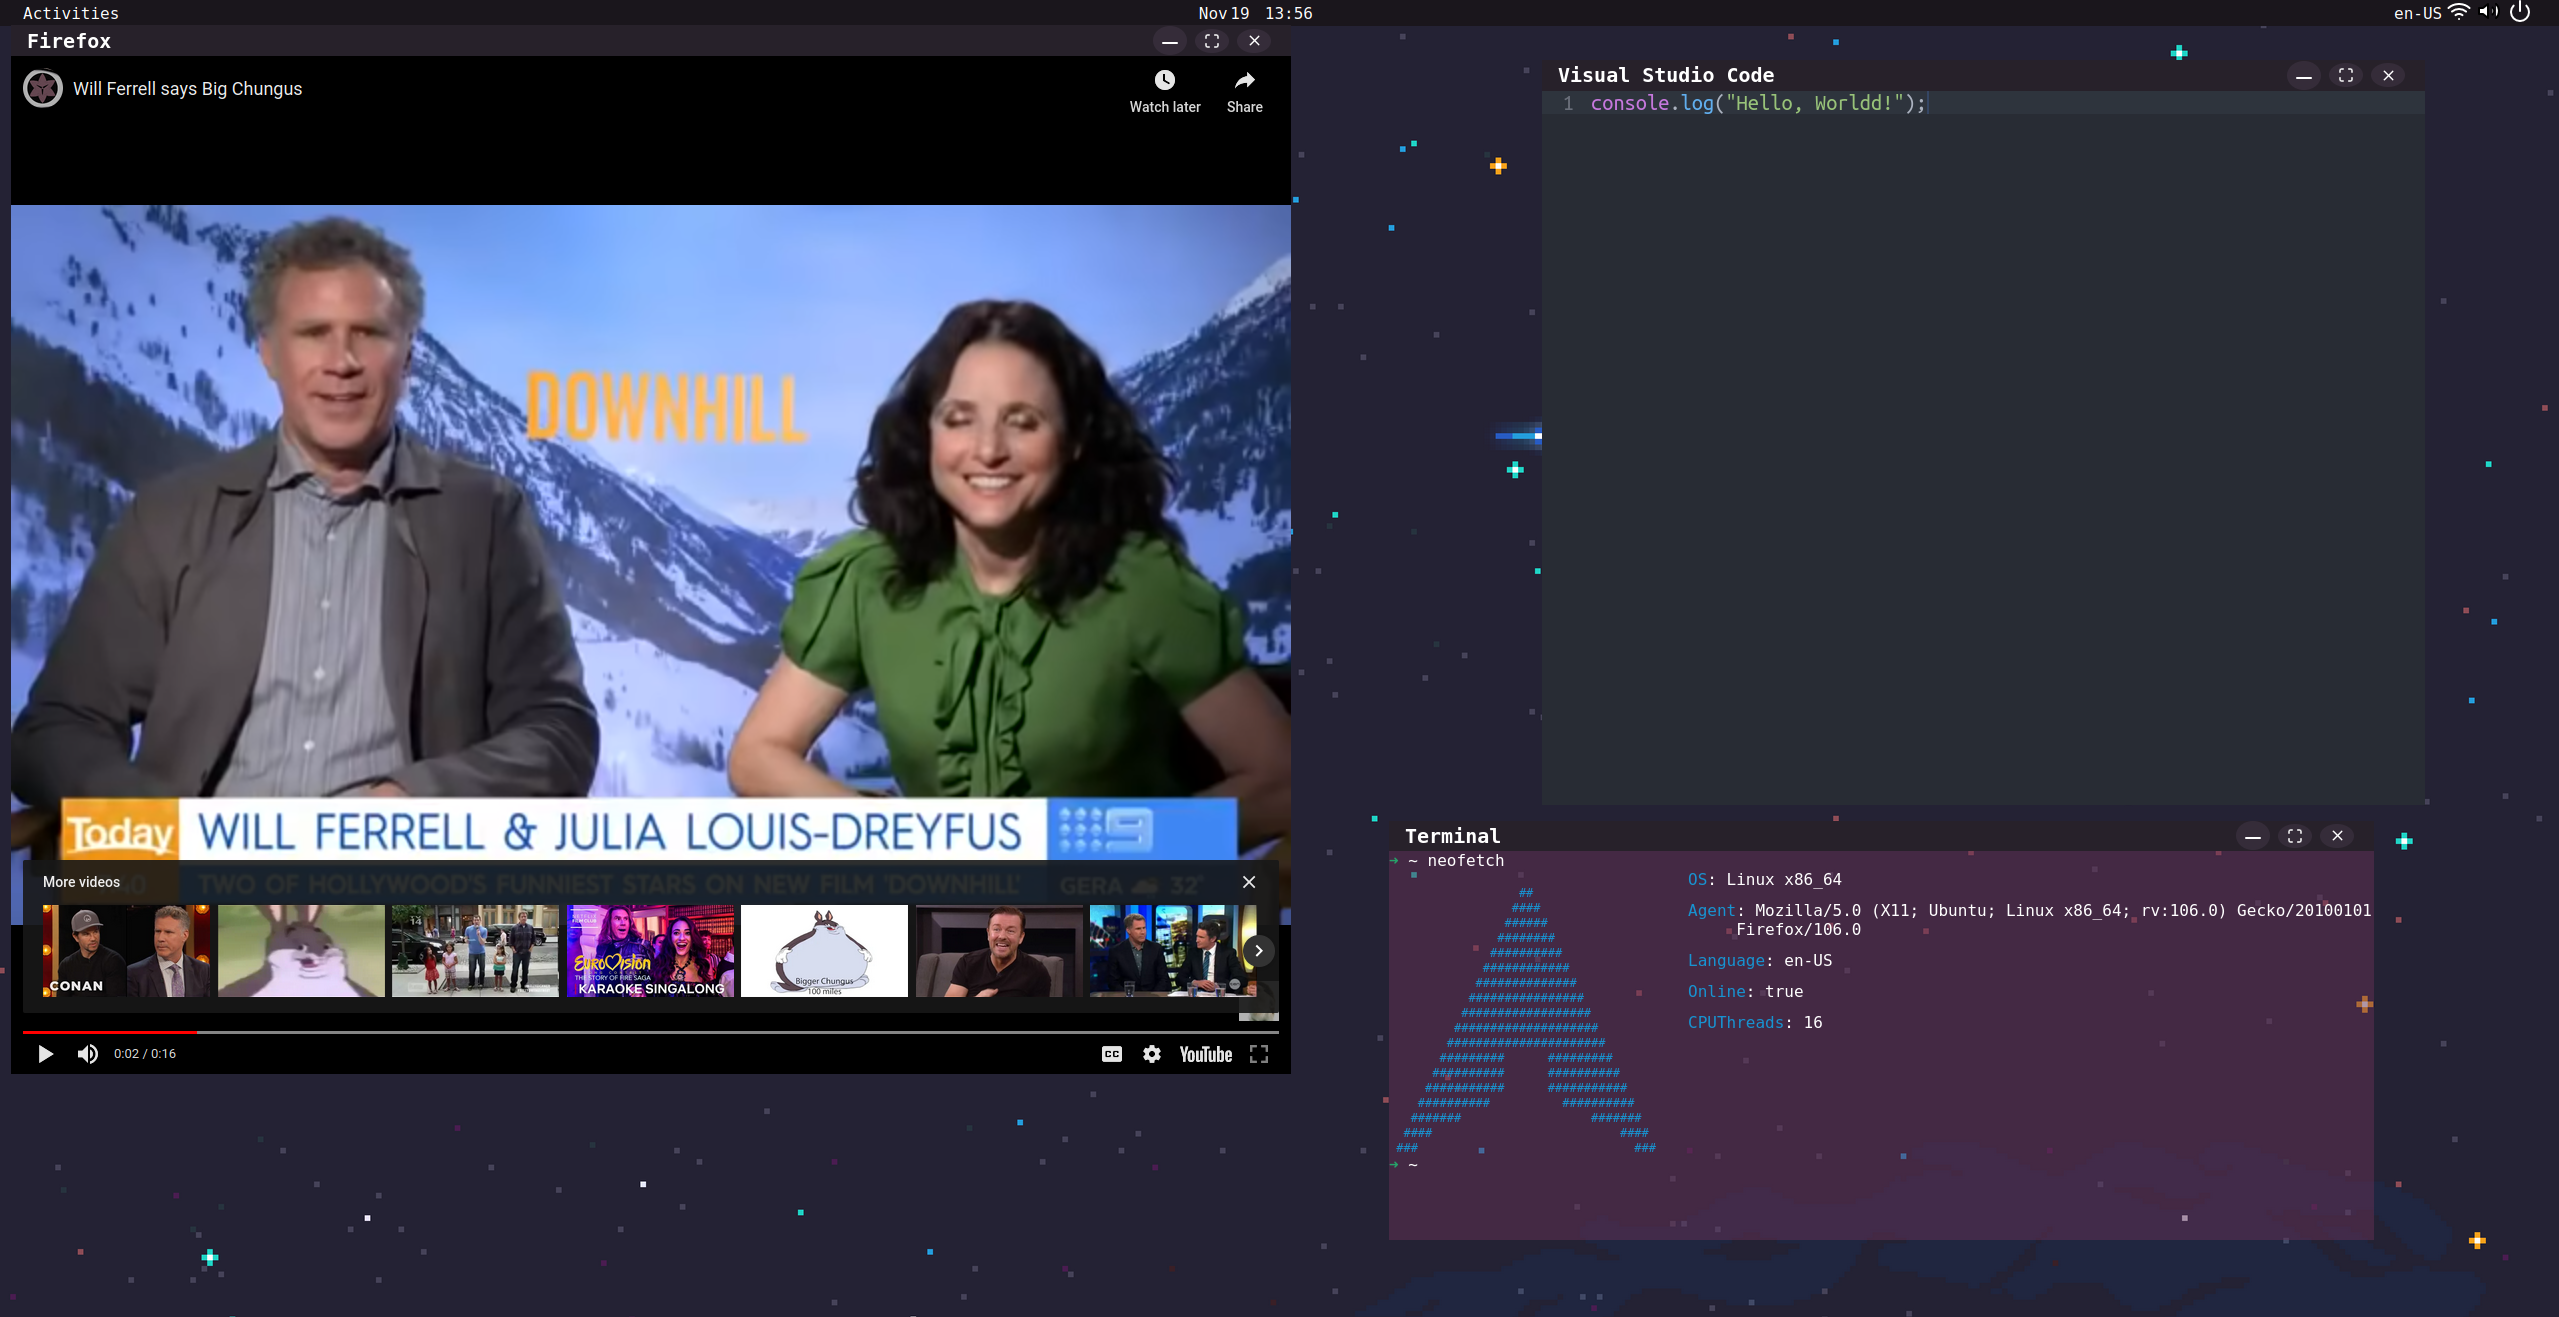Click the YouTube logo in player

point(1205,1054)
